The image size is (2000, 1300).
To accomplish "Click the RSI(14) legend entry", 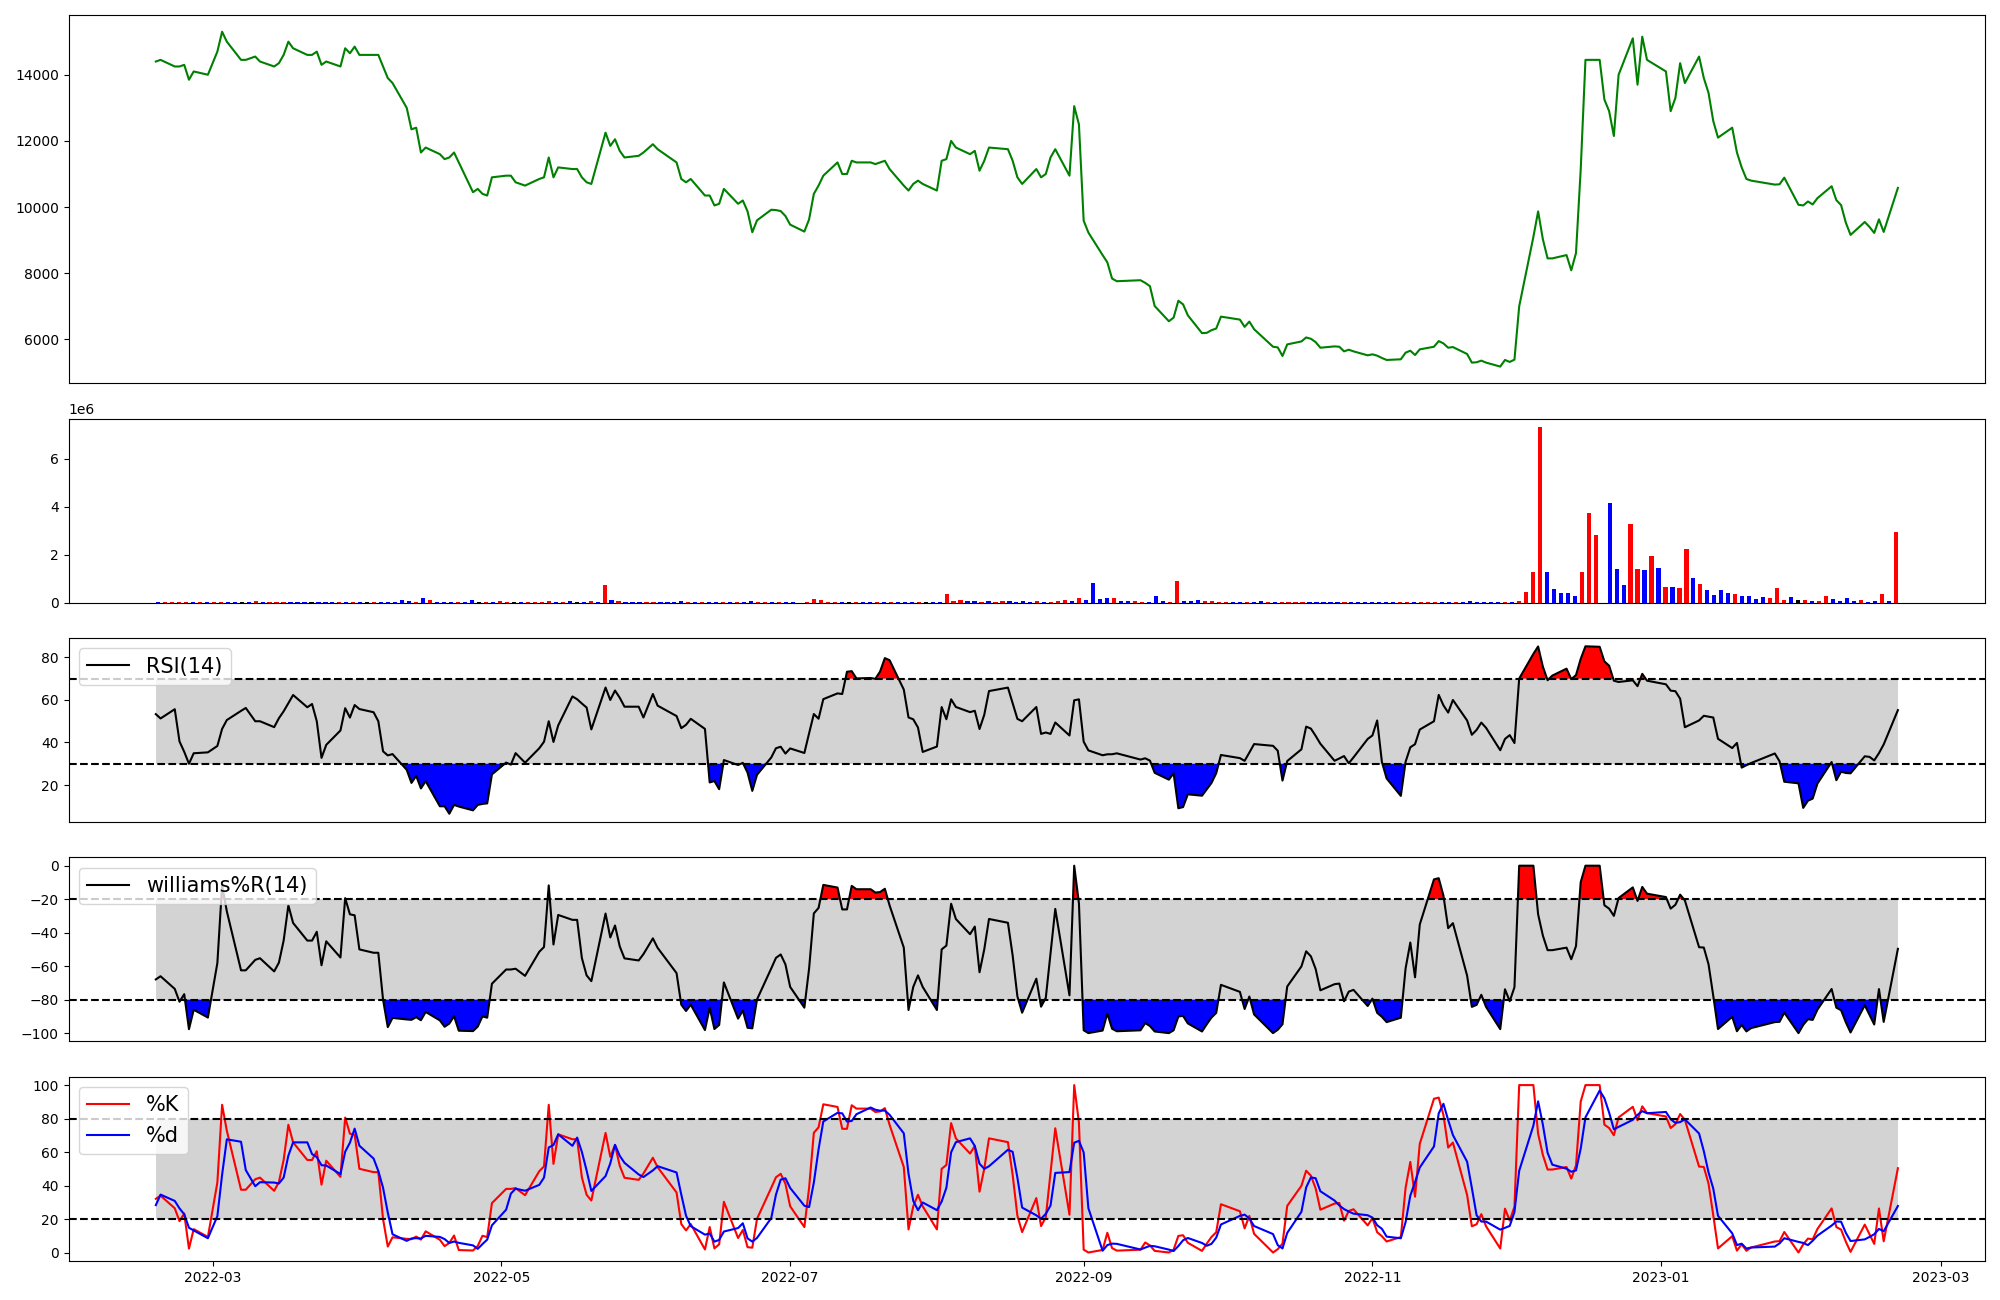I will coord(183,666).
